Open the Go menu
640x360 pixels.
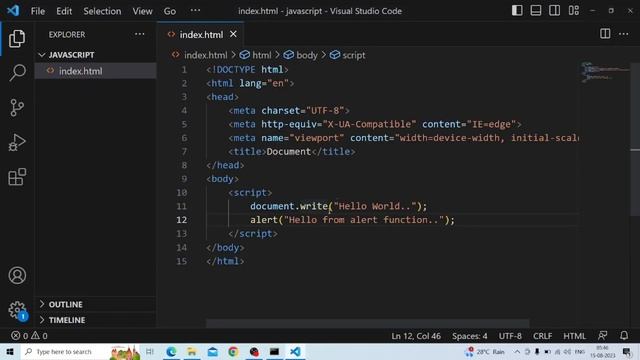coord(170,11)
